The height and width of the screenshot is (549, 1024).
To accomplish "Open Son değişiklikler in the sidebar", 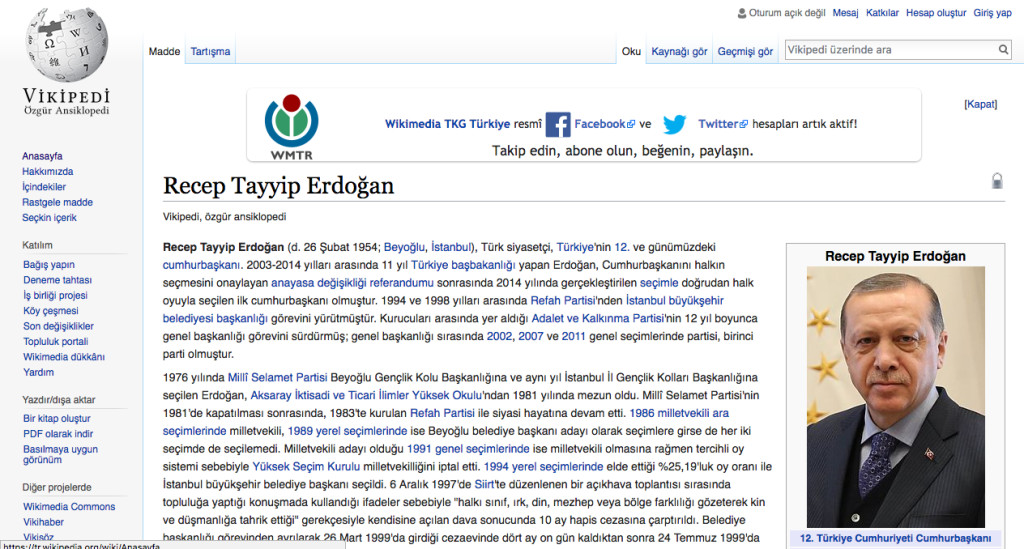I will click(58, 326).
